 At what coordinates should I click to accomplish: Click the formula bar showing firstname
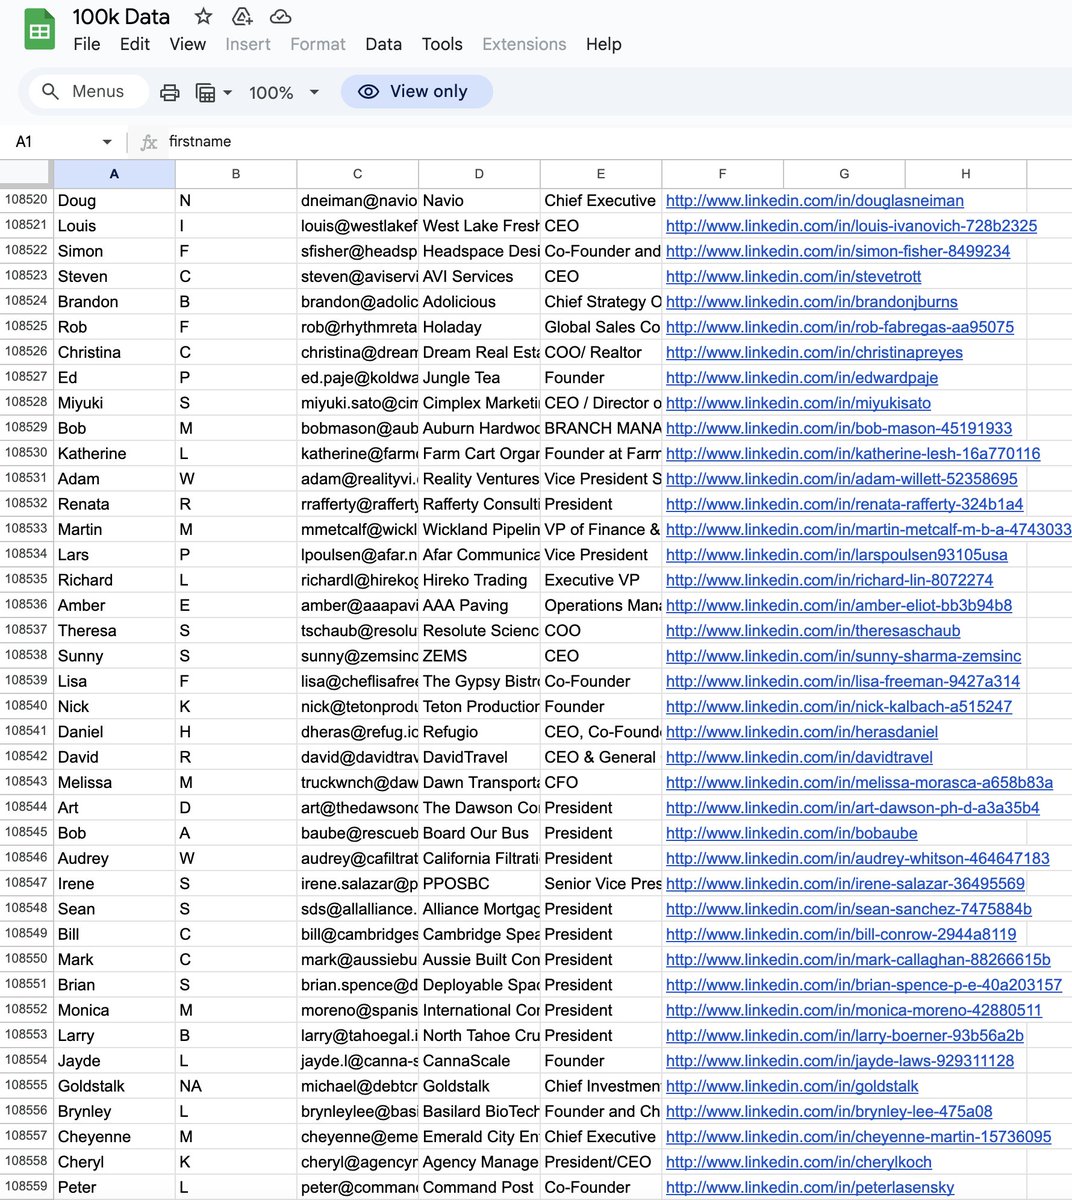(x=615, y=142)
